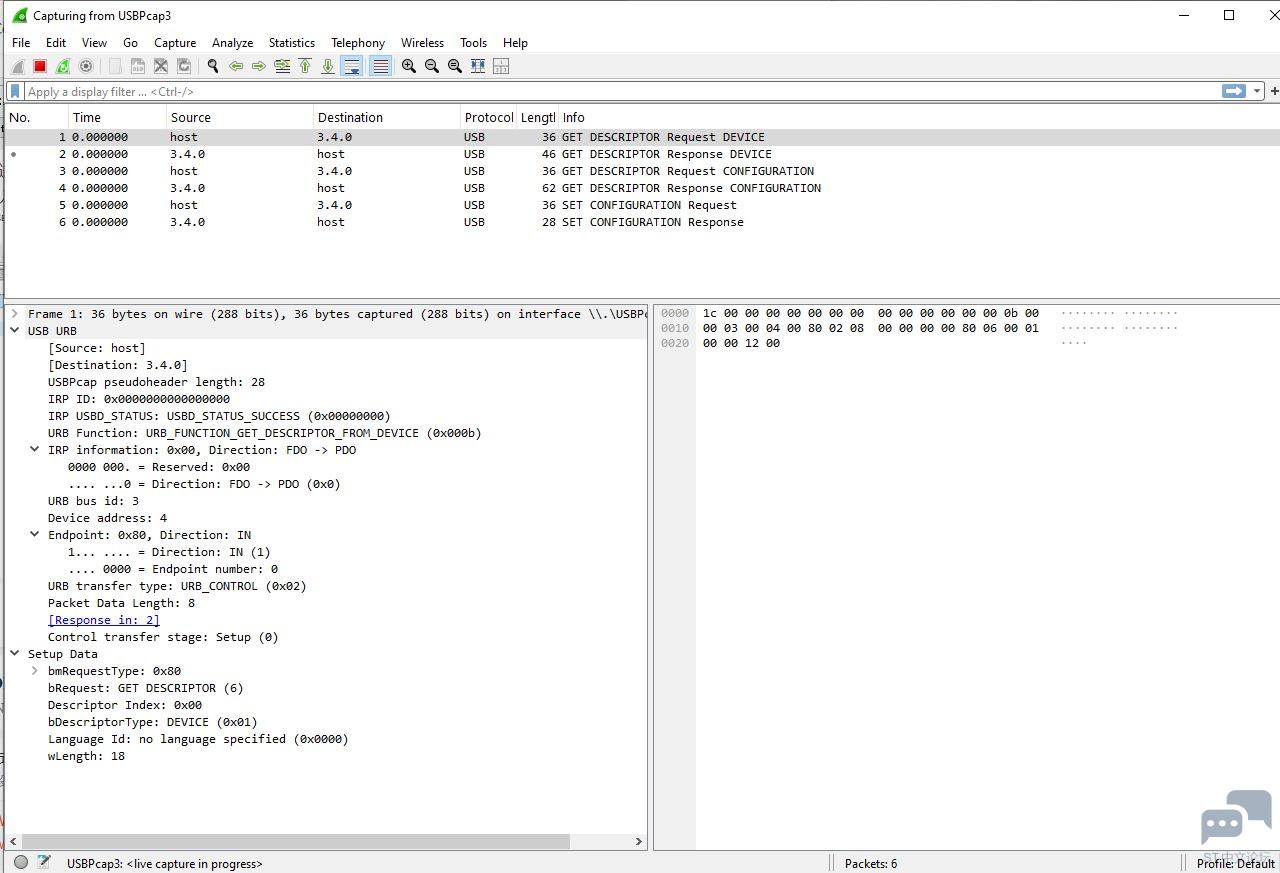Add a display filter button with plus
This screenshot has height=873, width=1280.
click(x=1274, y=91)
